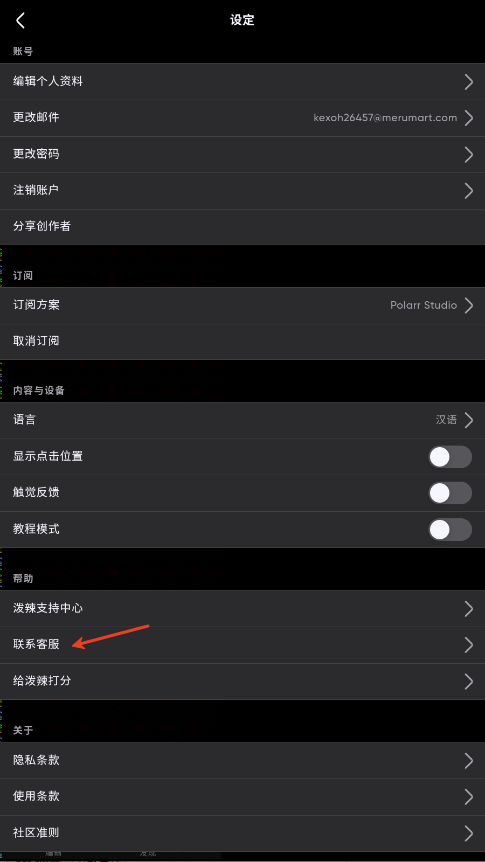Viewport: 485px width, 862px height.
Task: Expand 订阅方案 showing Polarr Studio
Action: click(242, 305)
